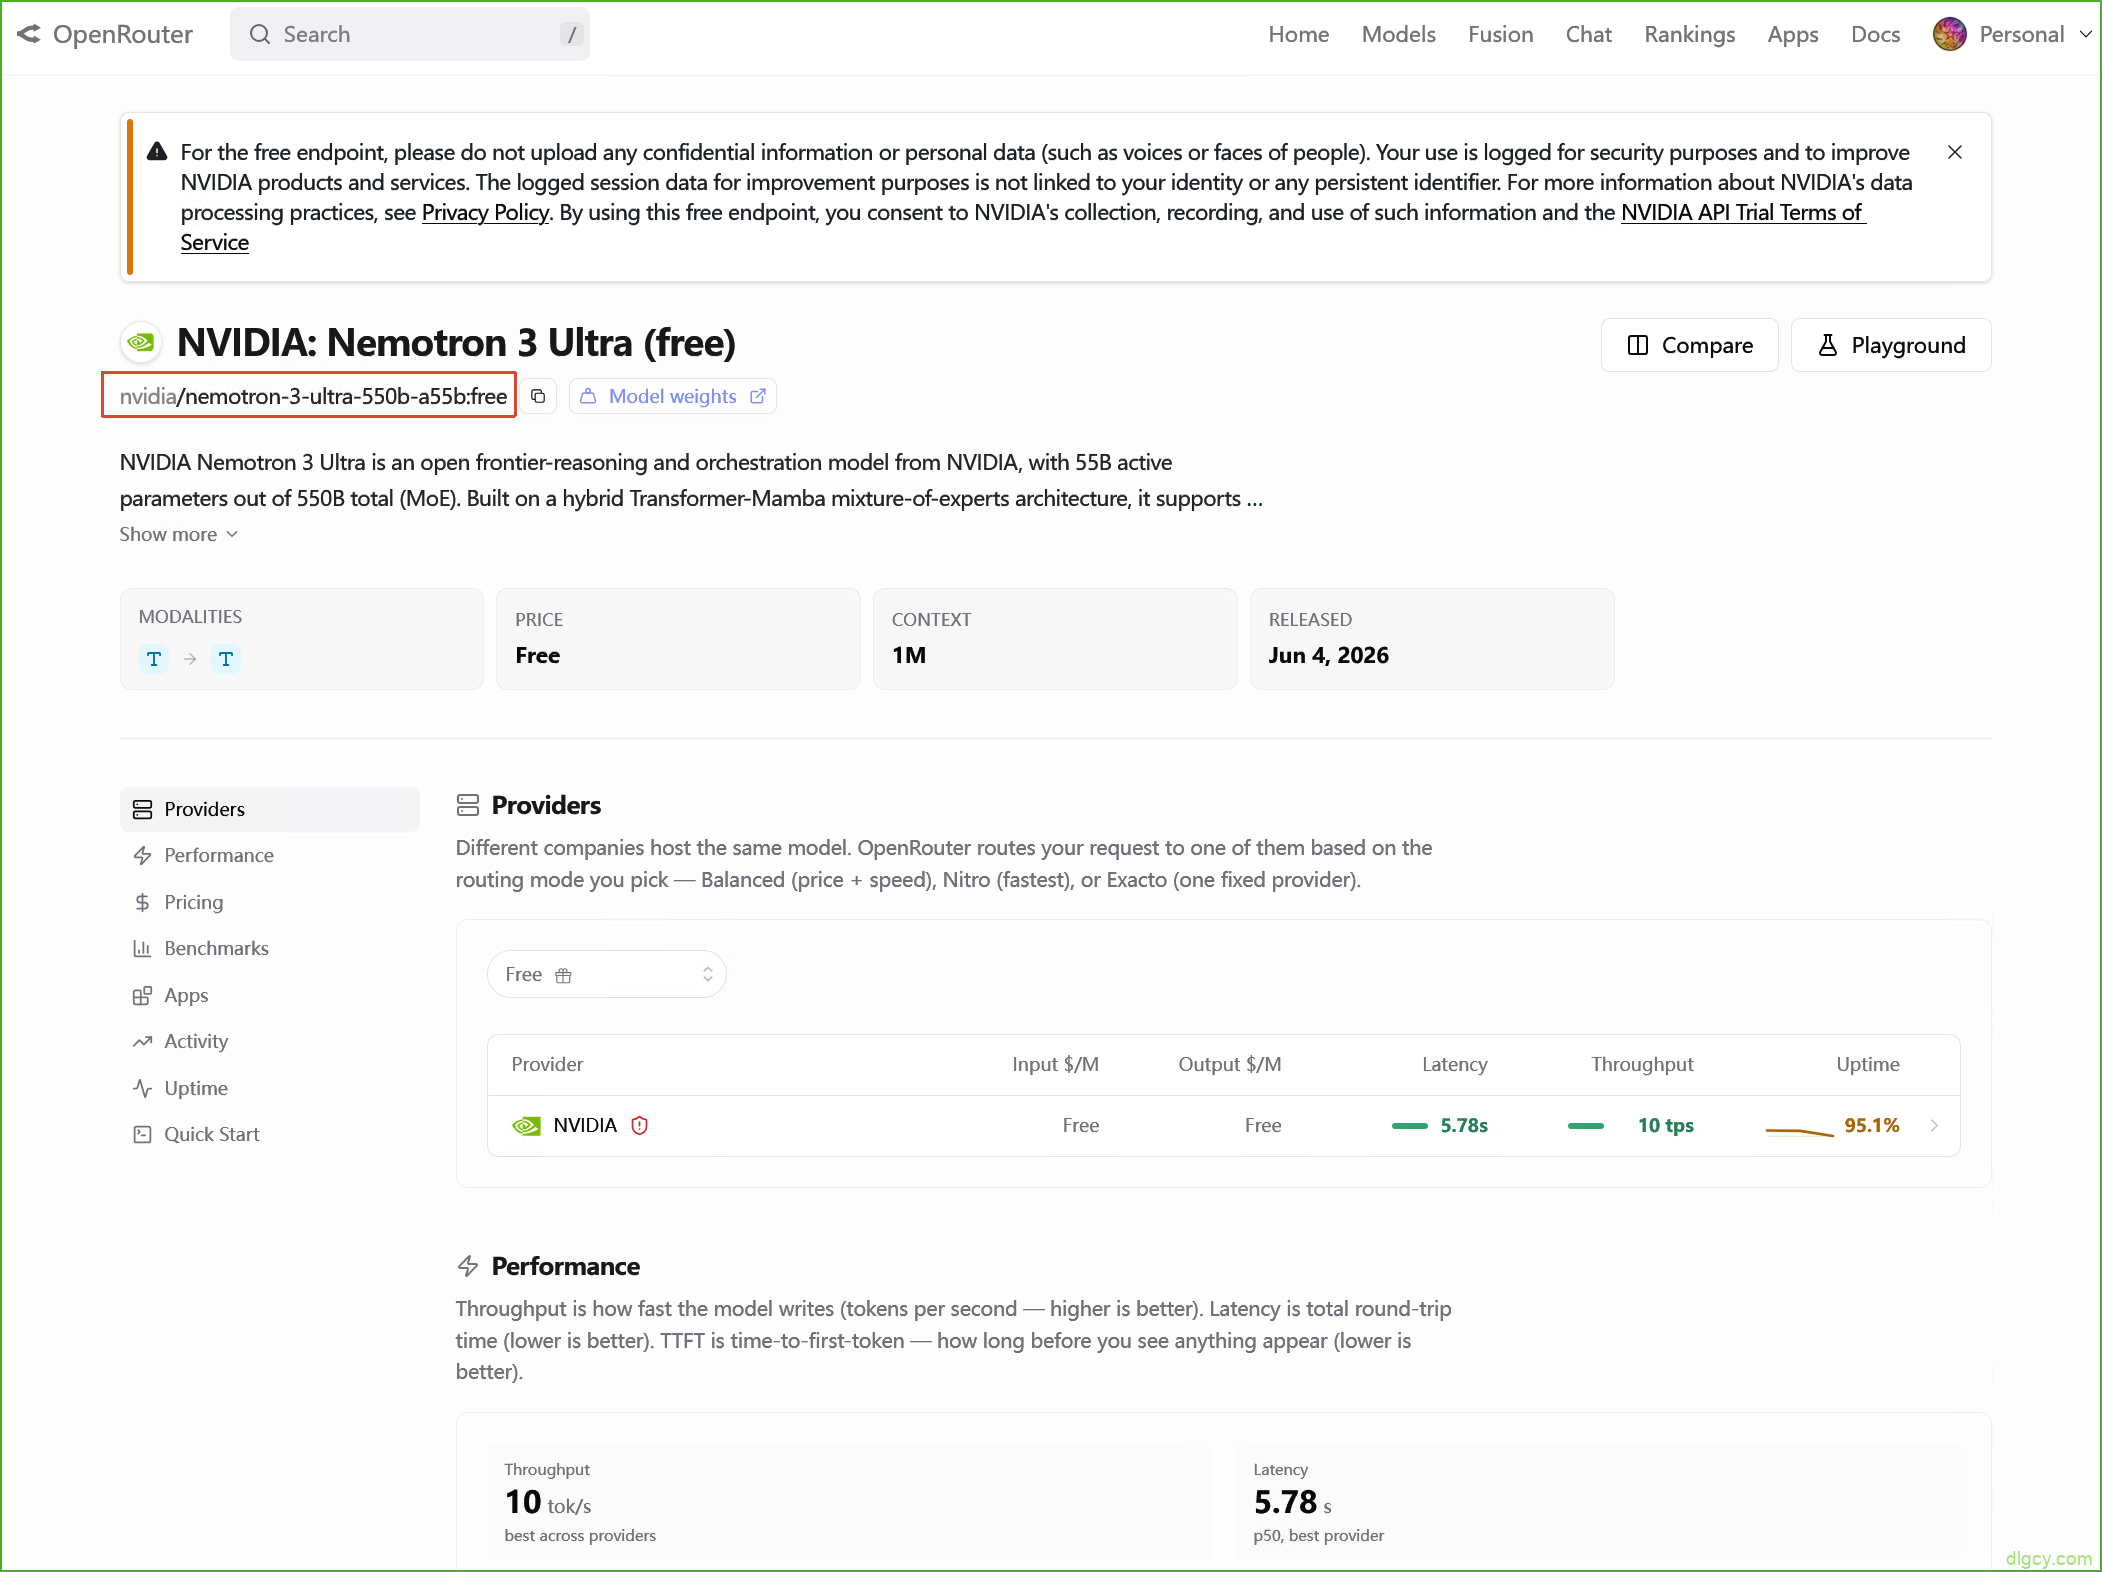Click the Uptime column header
Screen dimensions: 2102x1572
point(1868,1064)
